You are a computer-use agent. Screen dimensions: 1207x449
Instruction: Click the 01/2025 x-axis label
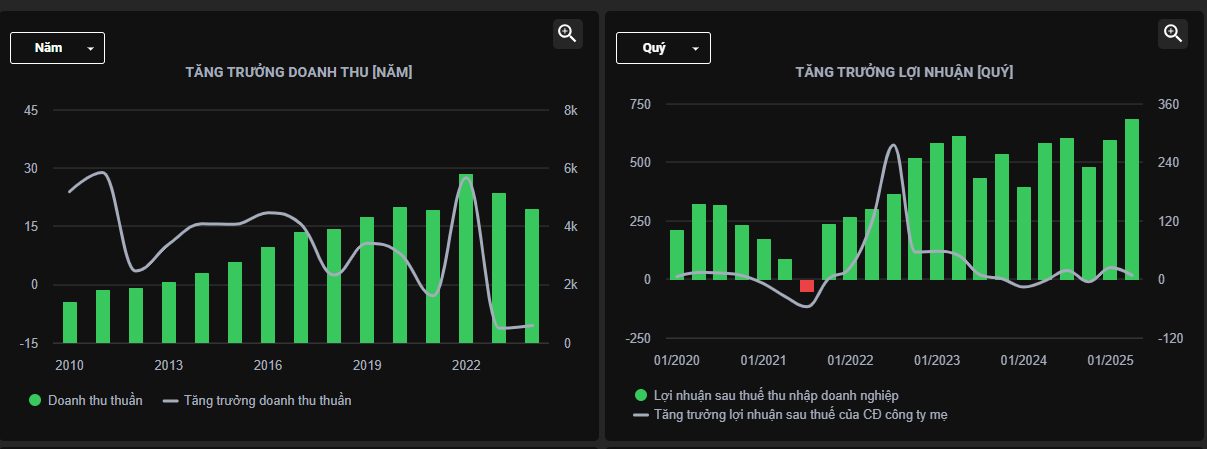click(x=1110, y=360)
